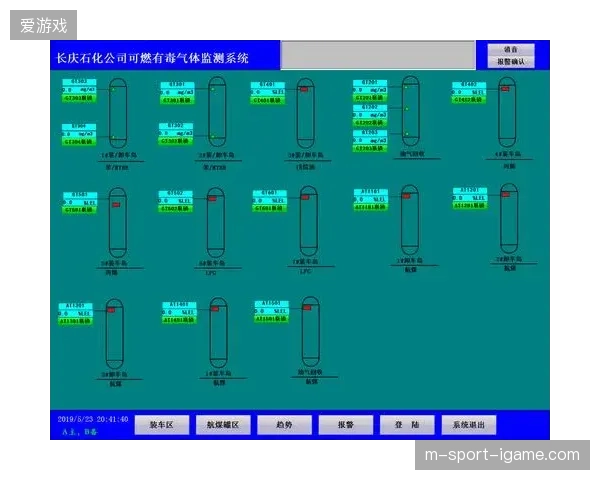Click the GT501联锁 interlock button
Viewport: 600px width, 480px height.
[x=80, y=210]
